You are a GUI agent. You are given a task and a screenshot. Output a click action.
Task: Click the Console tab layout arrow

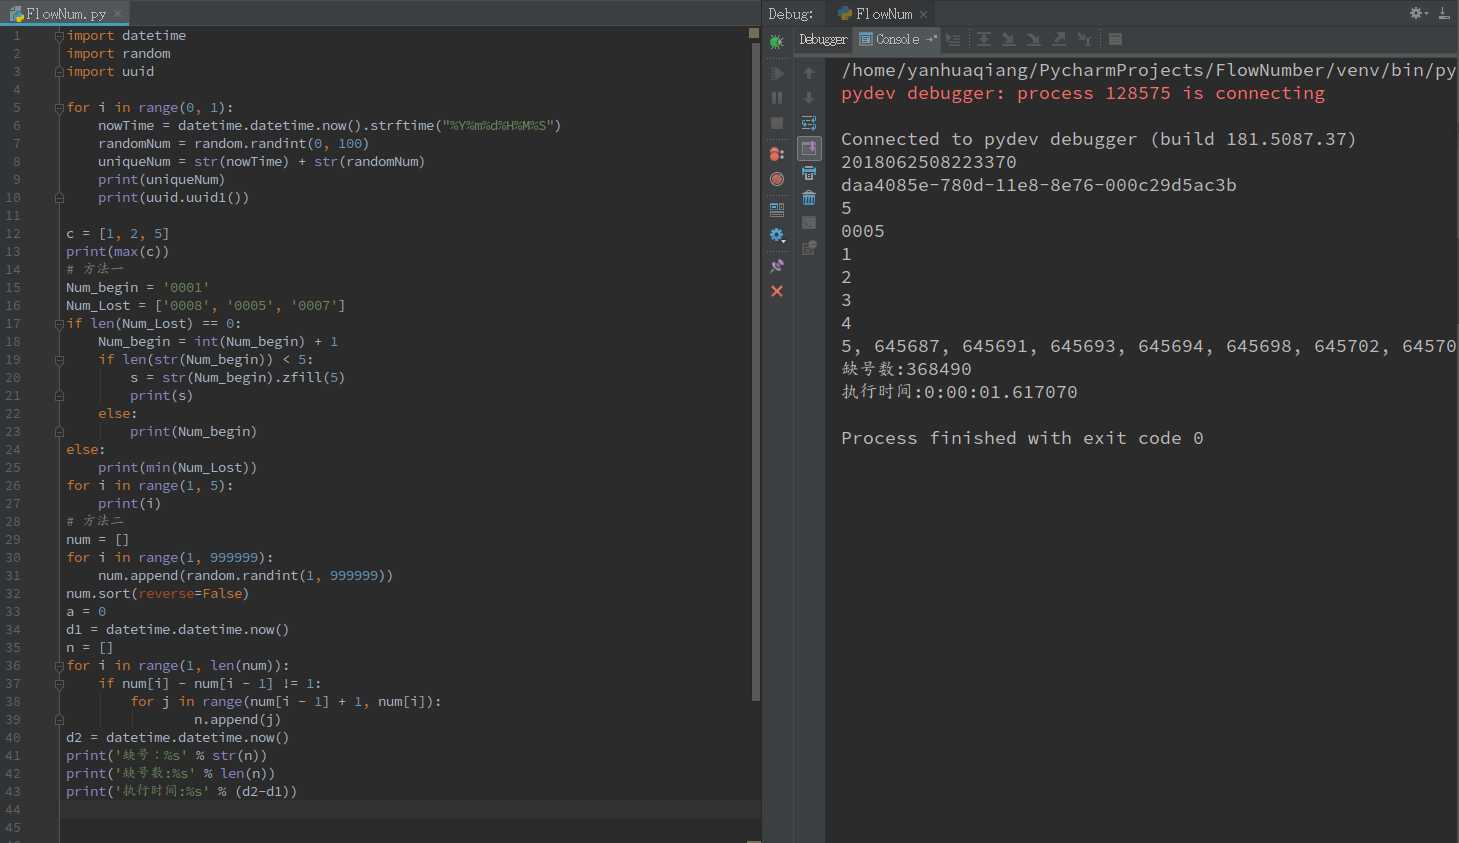pyautogui.click(x=932, y=39)
